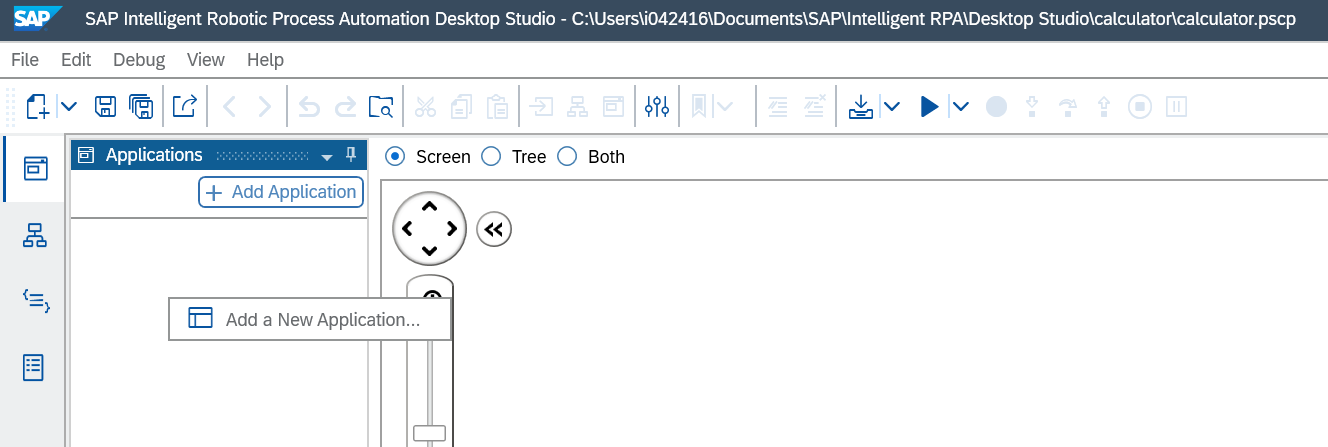Click the double-chevron collapse button
This screenshot has height=447, width=1328.
coord(494,230)
